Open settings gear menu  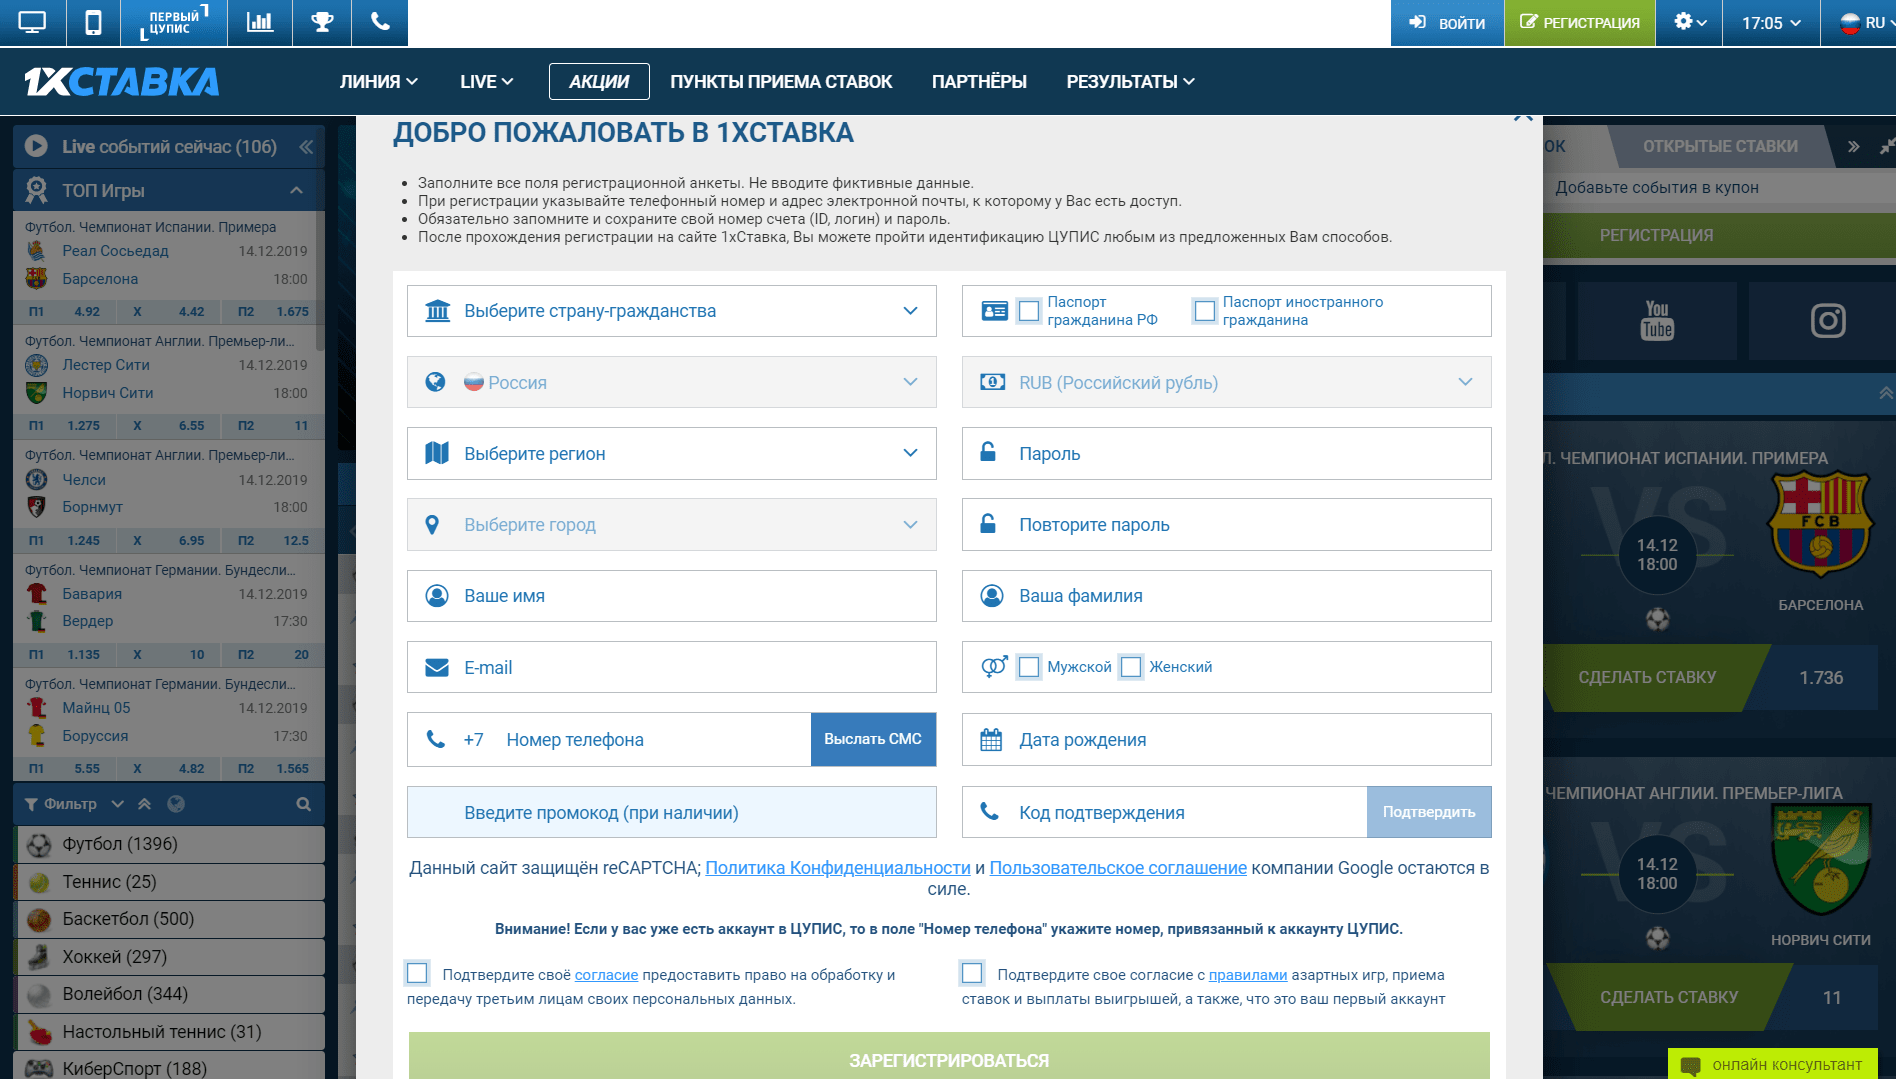tap(1689, 22)
